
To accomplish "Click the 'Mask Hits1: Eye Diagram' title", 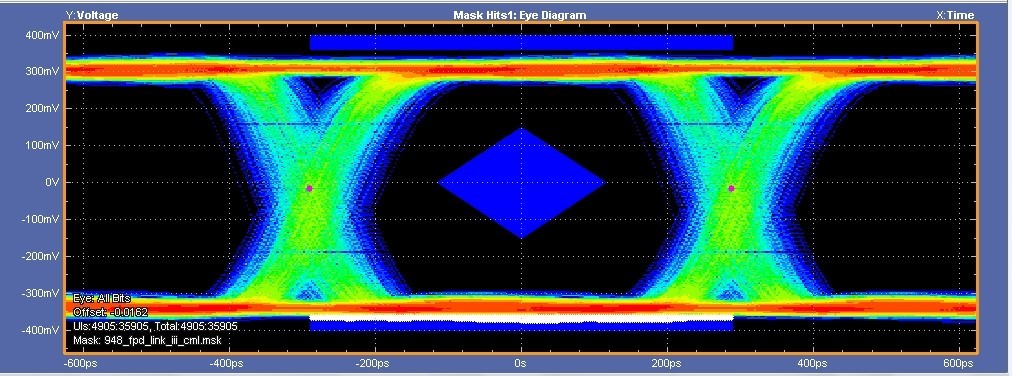I will 520,15.
